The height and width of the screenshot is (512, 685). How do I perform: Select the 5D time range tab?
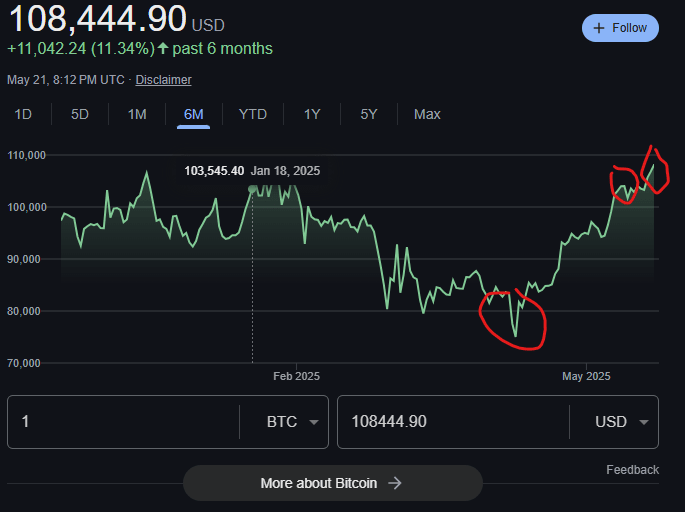point(80,114)
